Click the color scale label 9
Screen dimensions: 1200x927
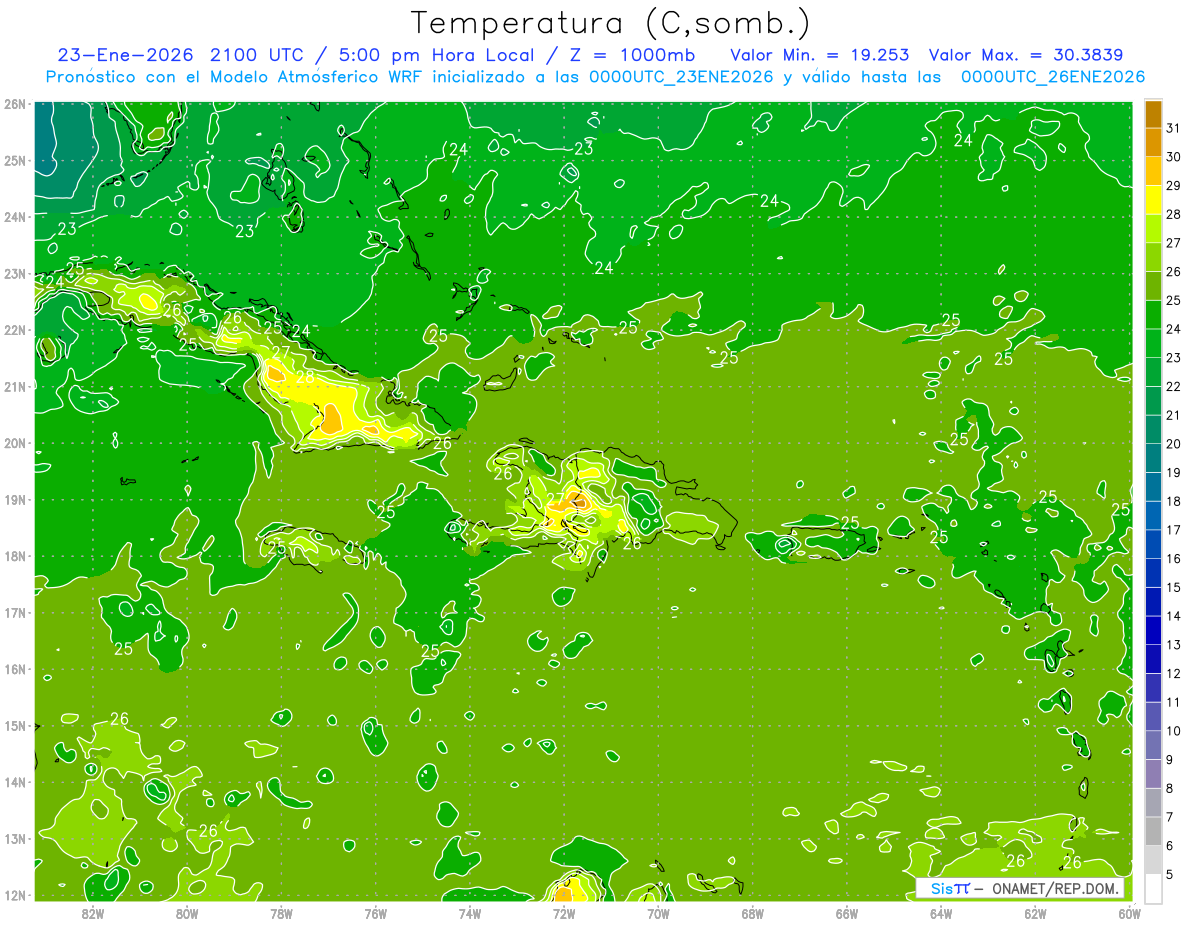(1170, 759)
